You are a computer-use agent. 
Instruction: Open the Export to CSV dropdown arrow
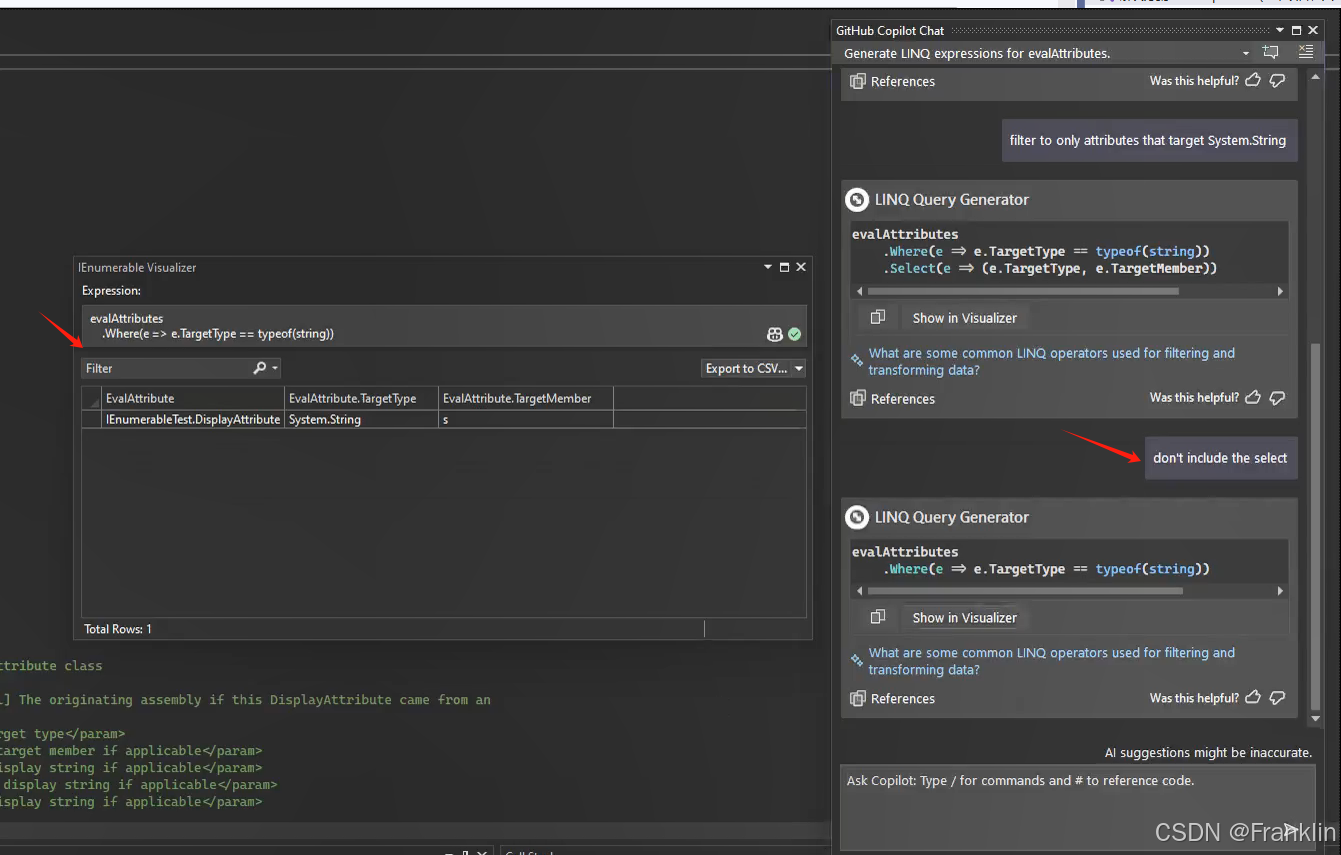point(799,369)
